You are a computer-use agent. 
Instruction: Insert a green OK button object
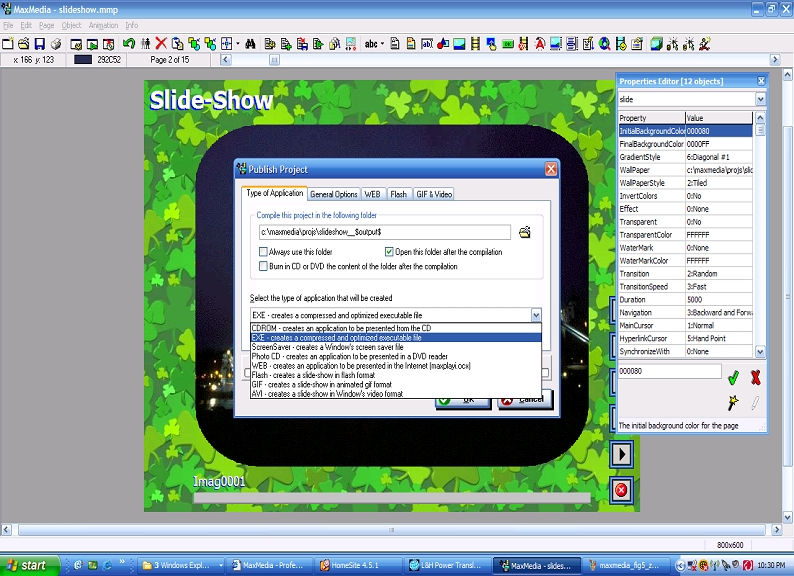[x=508, y=44]
